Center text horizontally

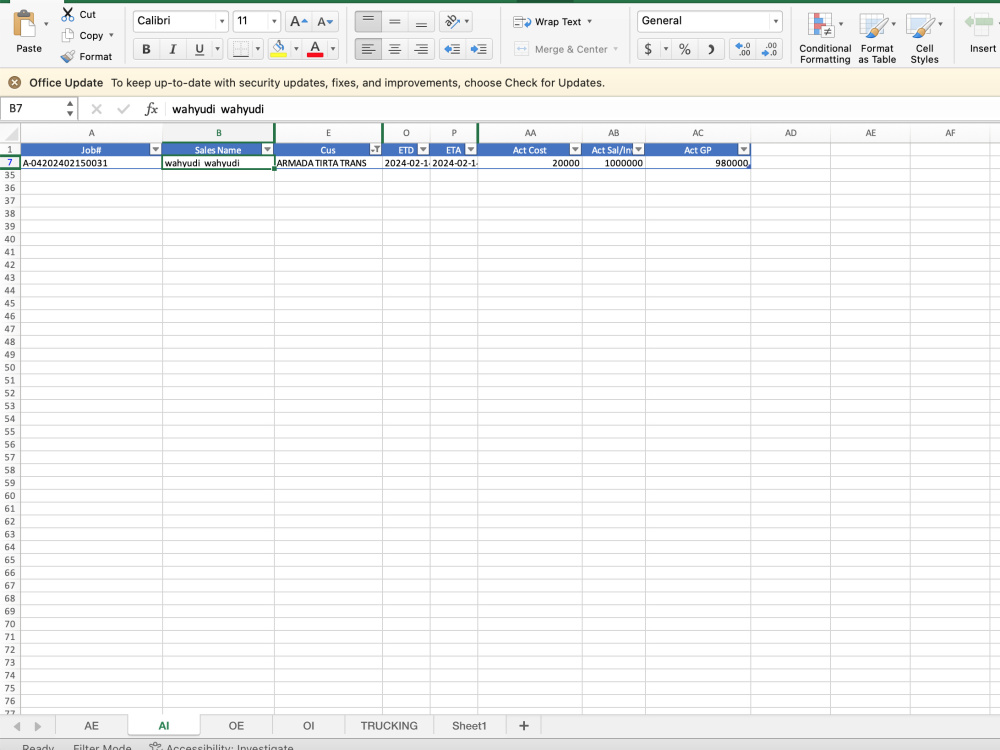395,49
